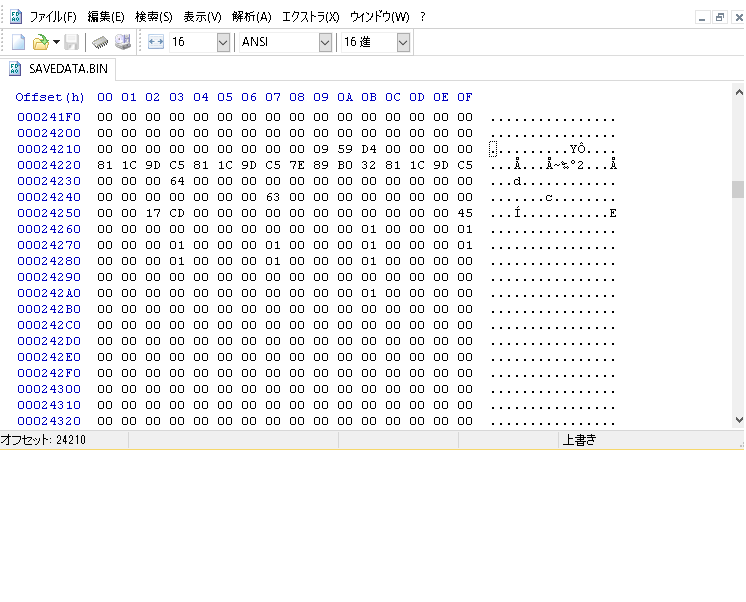Click column header 0F

click(x=465, y=97)
